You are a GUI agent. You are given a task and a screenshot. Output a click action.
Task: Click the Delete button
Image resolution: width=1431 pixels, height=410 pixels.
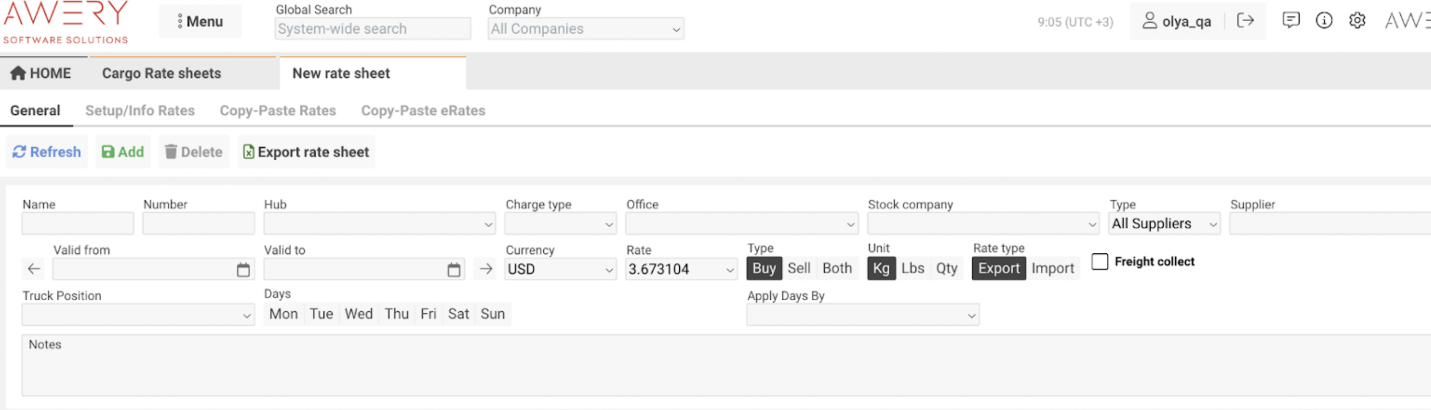[194, 152]
